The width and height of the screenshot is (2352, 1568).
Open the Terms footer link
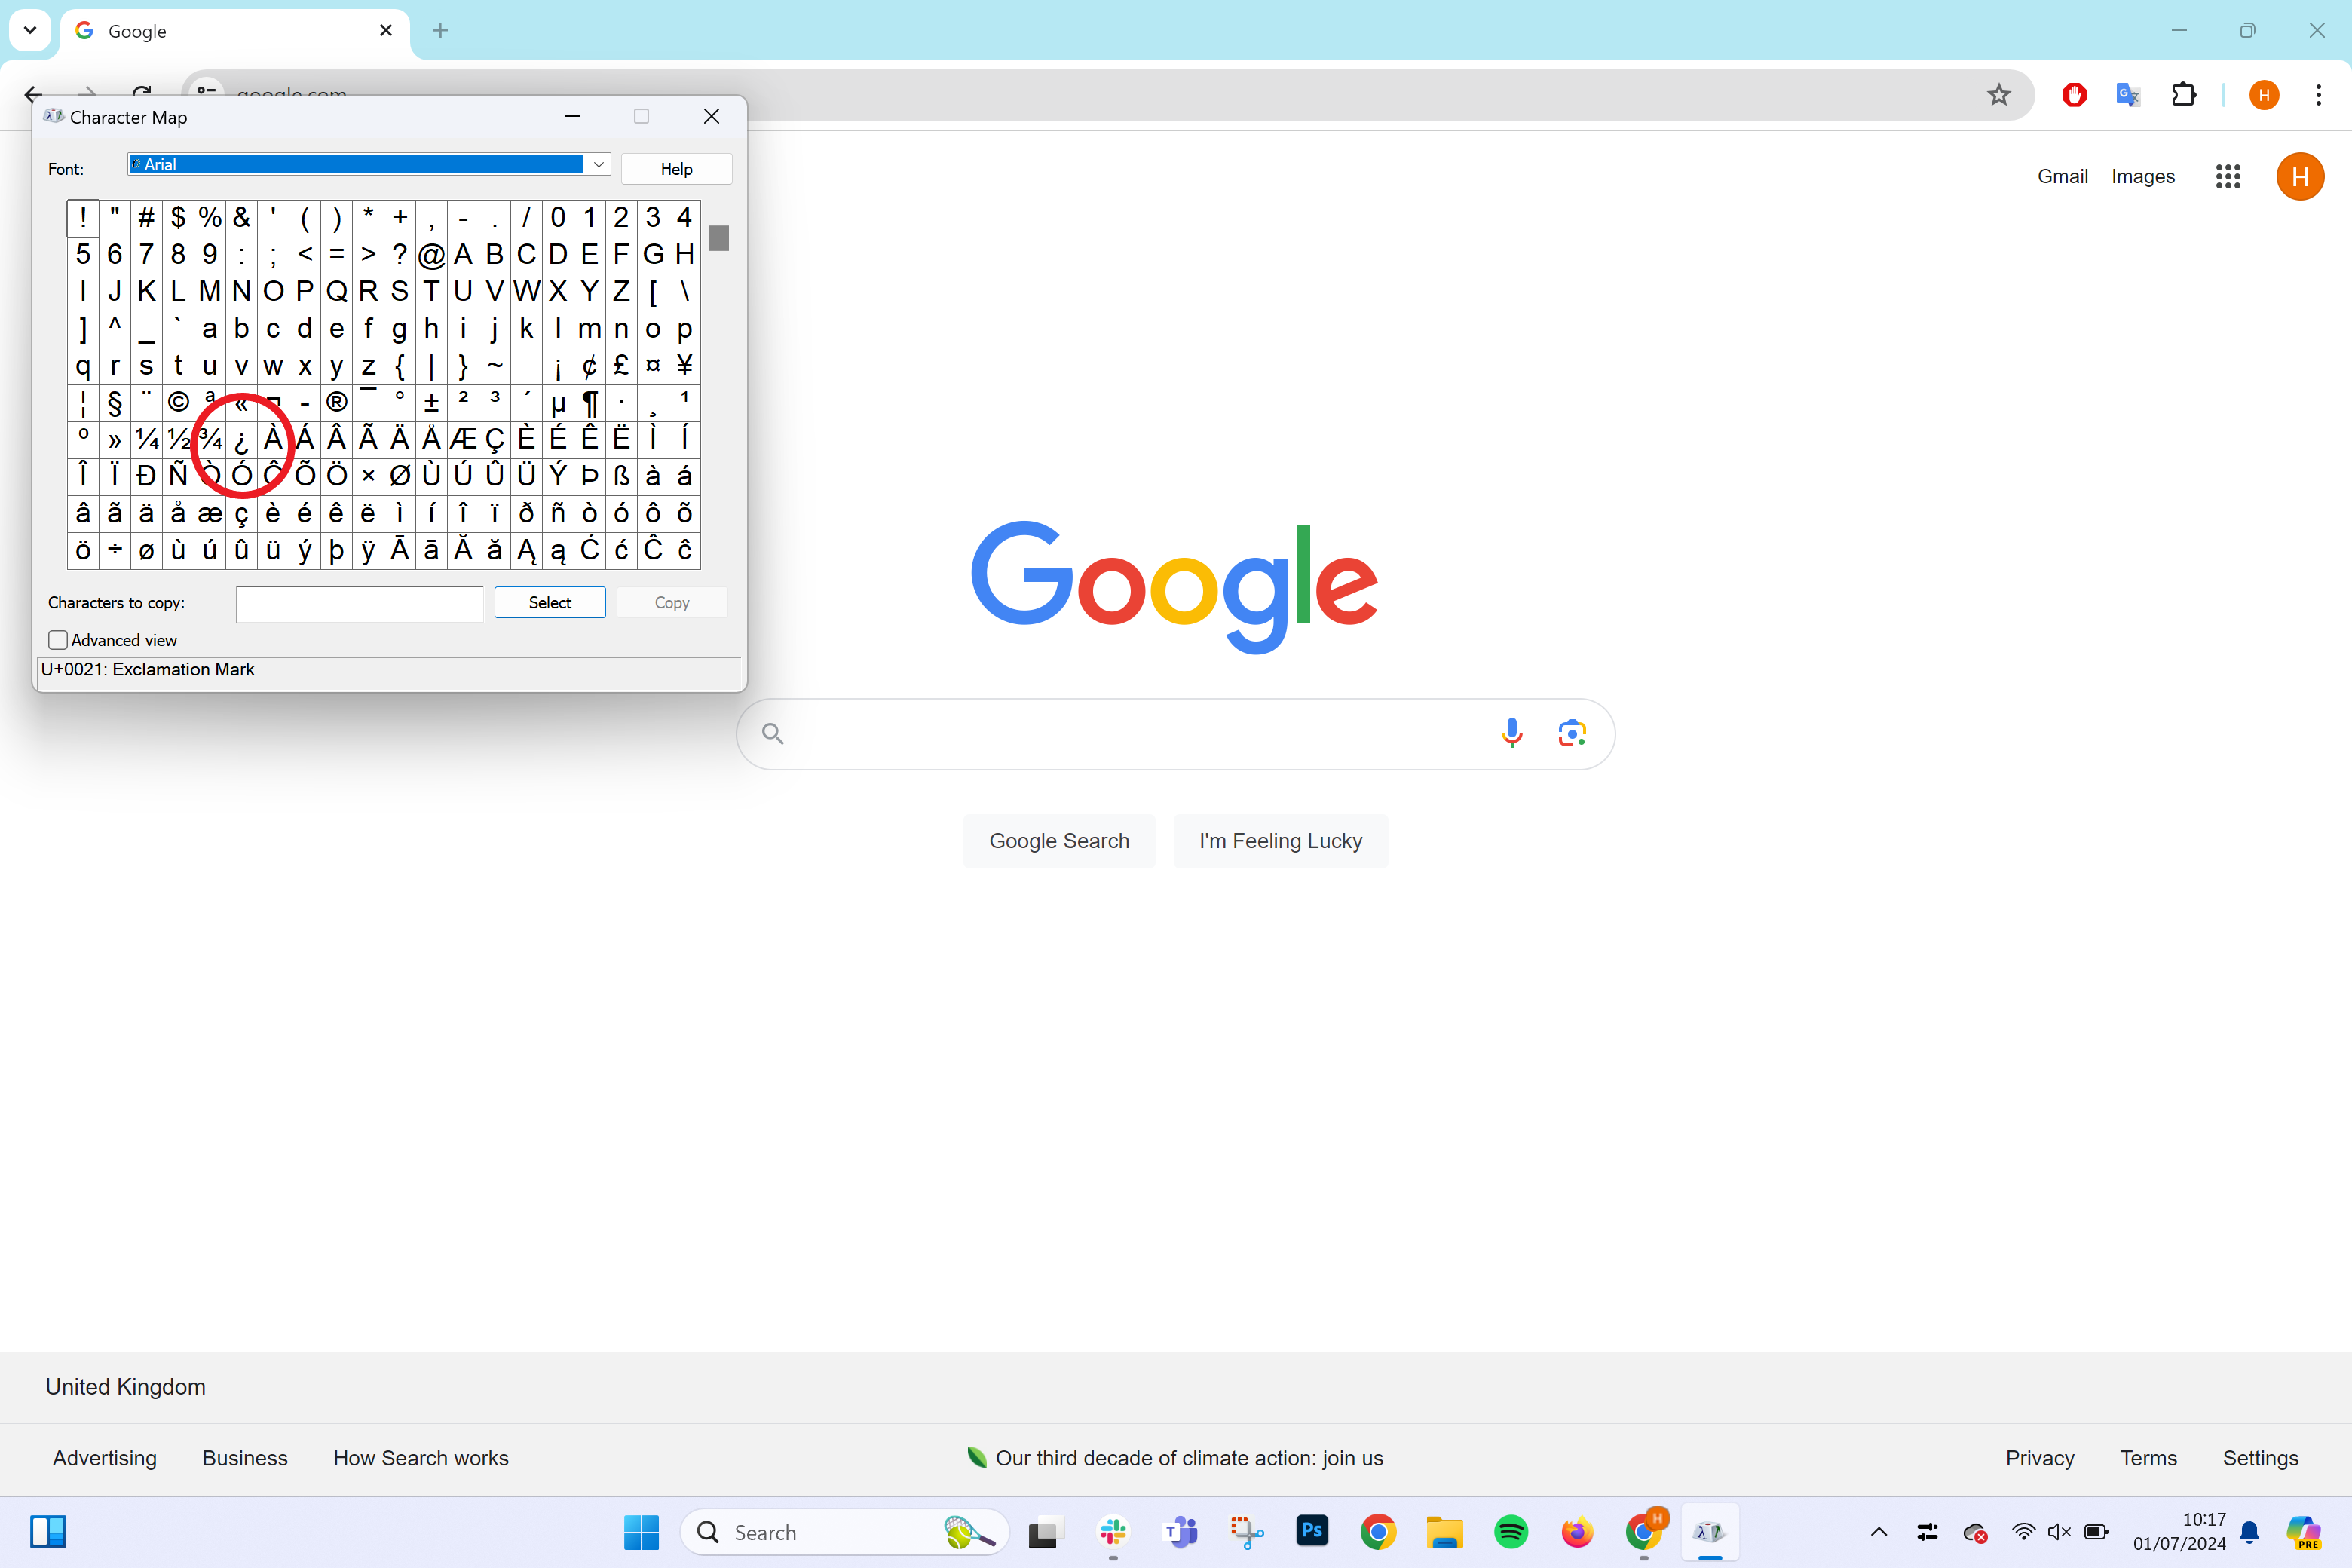[x=2148, y=1458]
